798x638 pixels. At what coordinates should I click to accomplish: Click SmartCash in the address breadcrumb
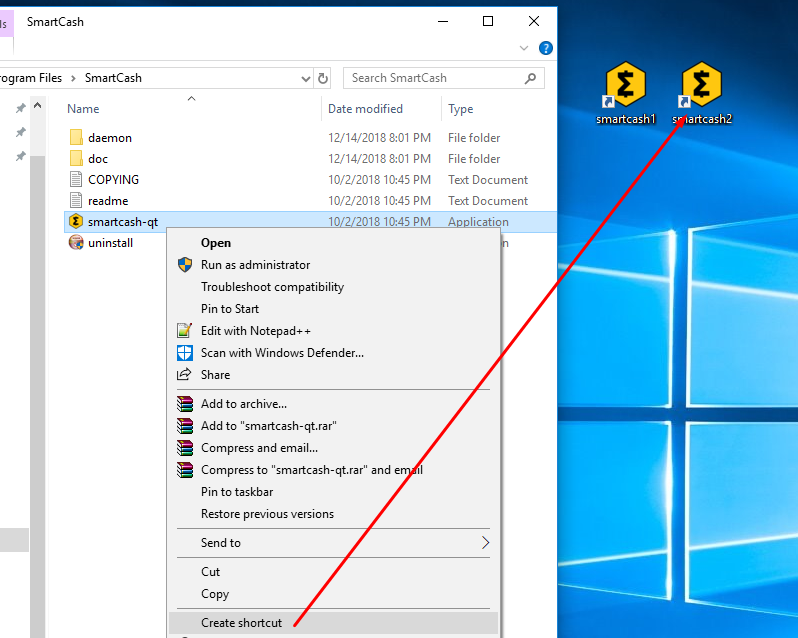(x=113, y=78)
